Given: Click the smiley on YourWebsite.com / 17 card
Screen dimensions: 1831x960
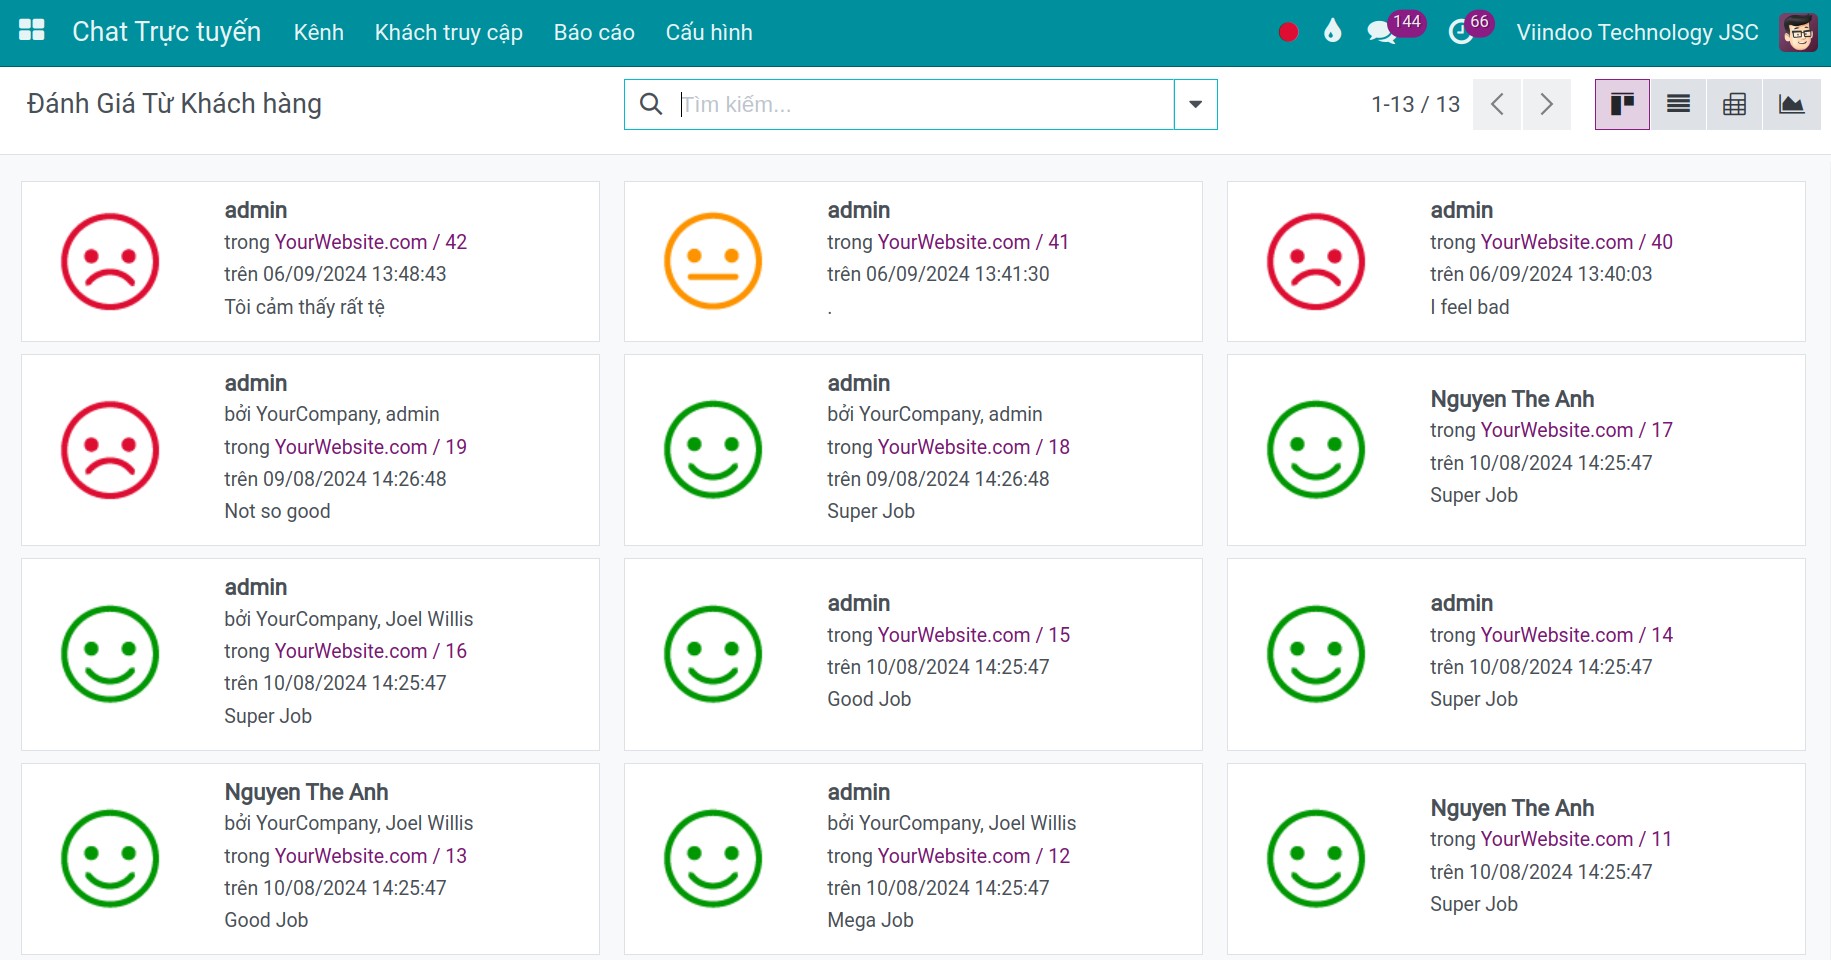Looking at the screenshot, I should click(x=1316, y=450).
